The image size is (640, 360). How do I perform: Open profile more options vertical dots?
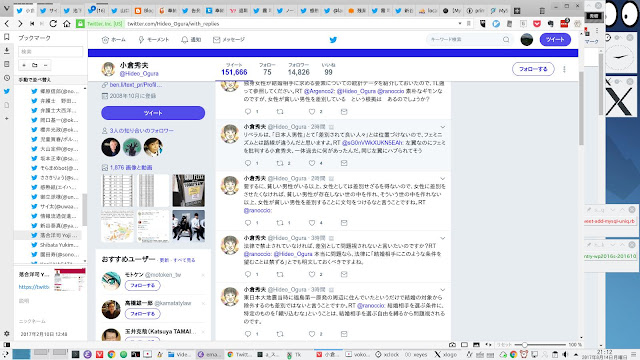pyautogui.click(x=564, y=69)
